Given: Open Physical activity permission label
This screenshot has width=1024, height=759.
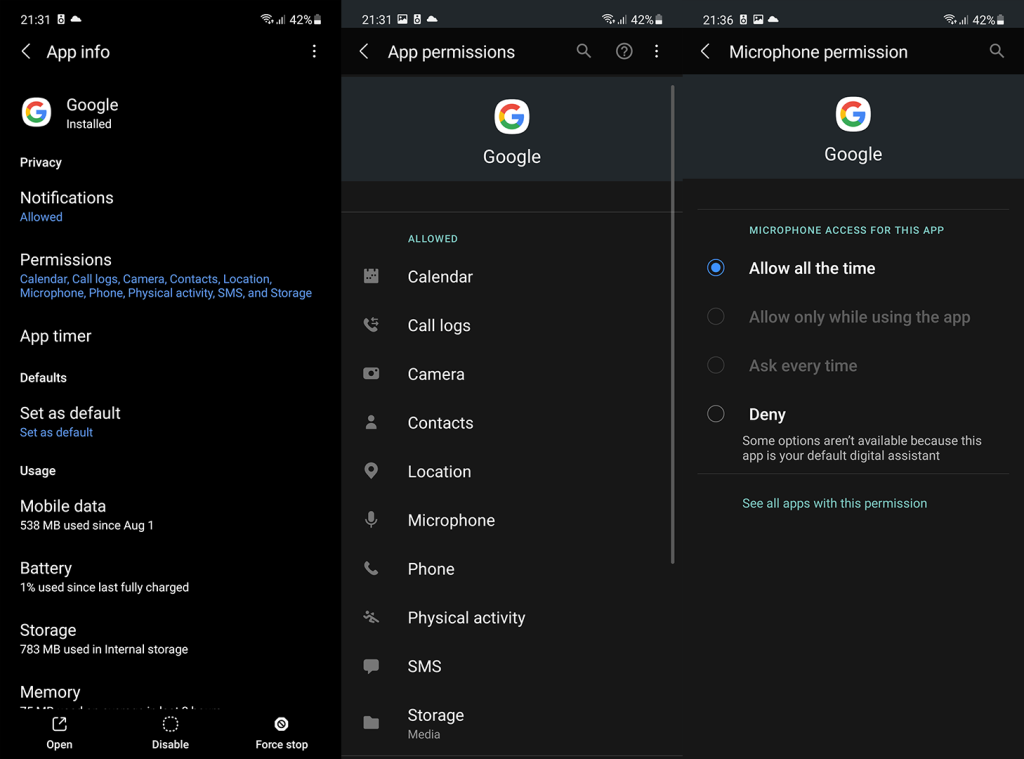Looking at the screenshot, I should (466, 617).
